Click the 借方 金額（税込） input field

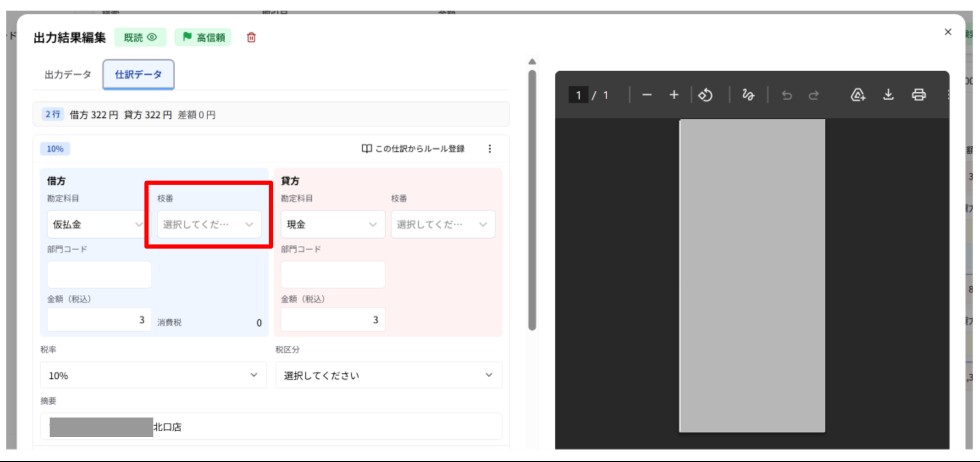tap(99, 319)
